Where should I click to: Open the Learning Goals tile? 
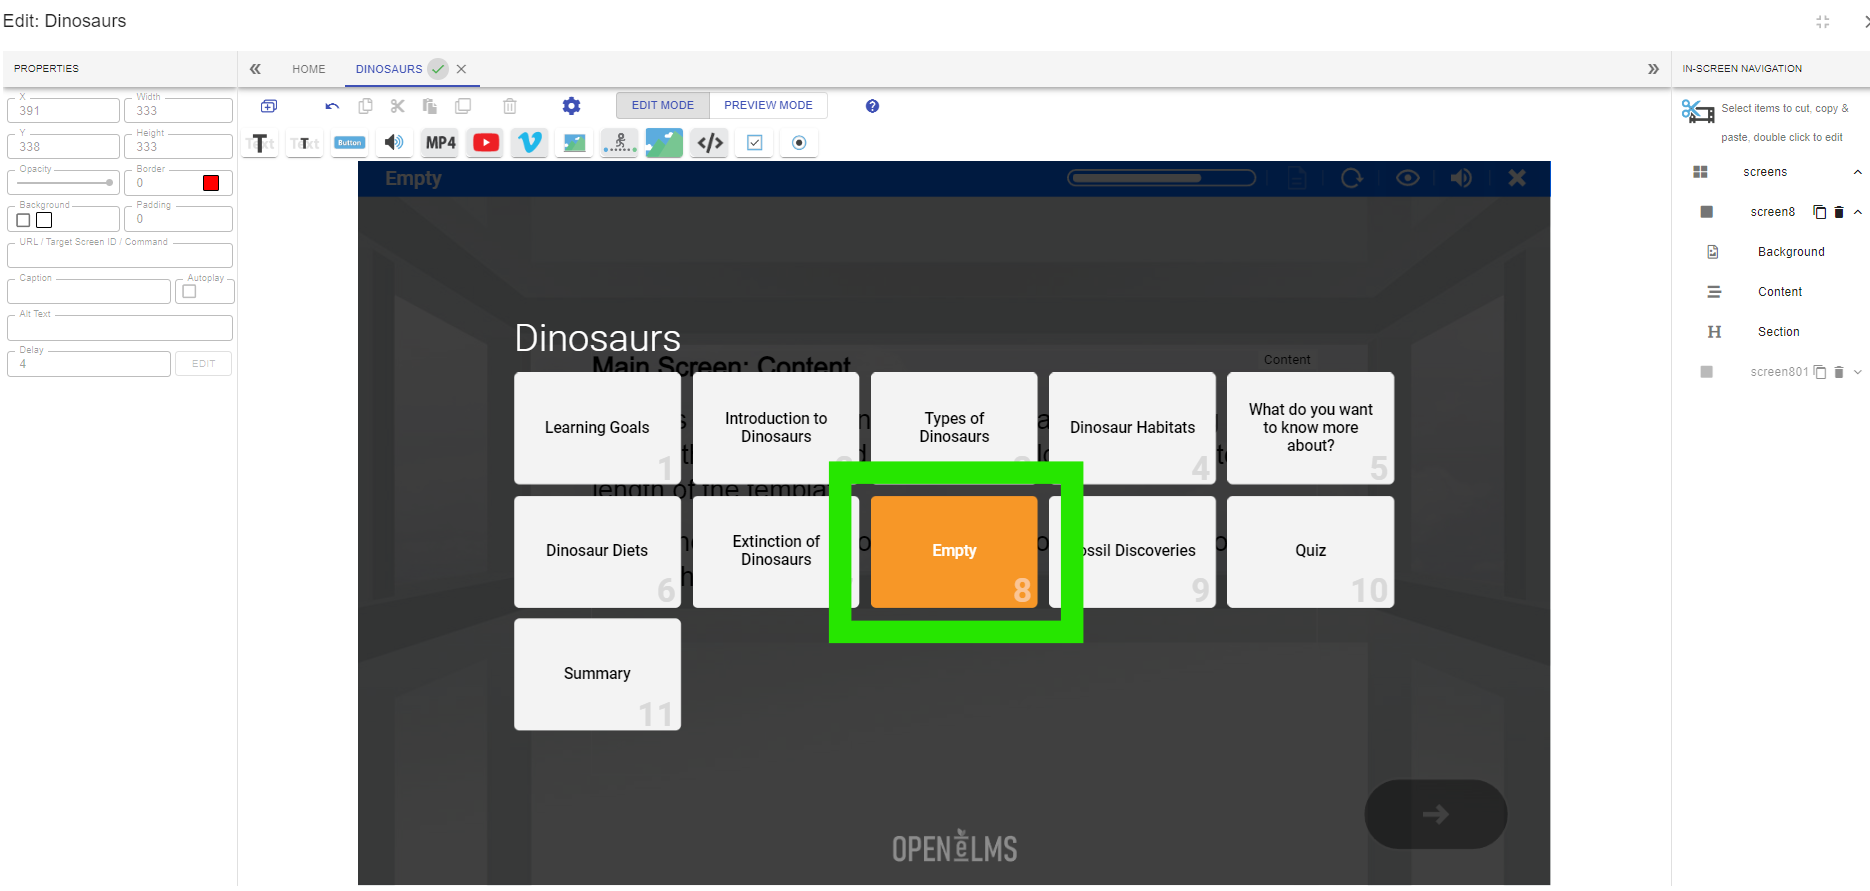[x=597, y=428]
